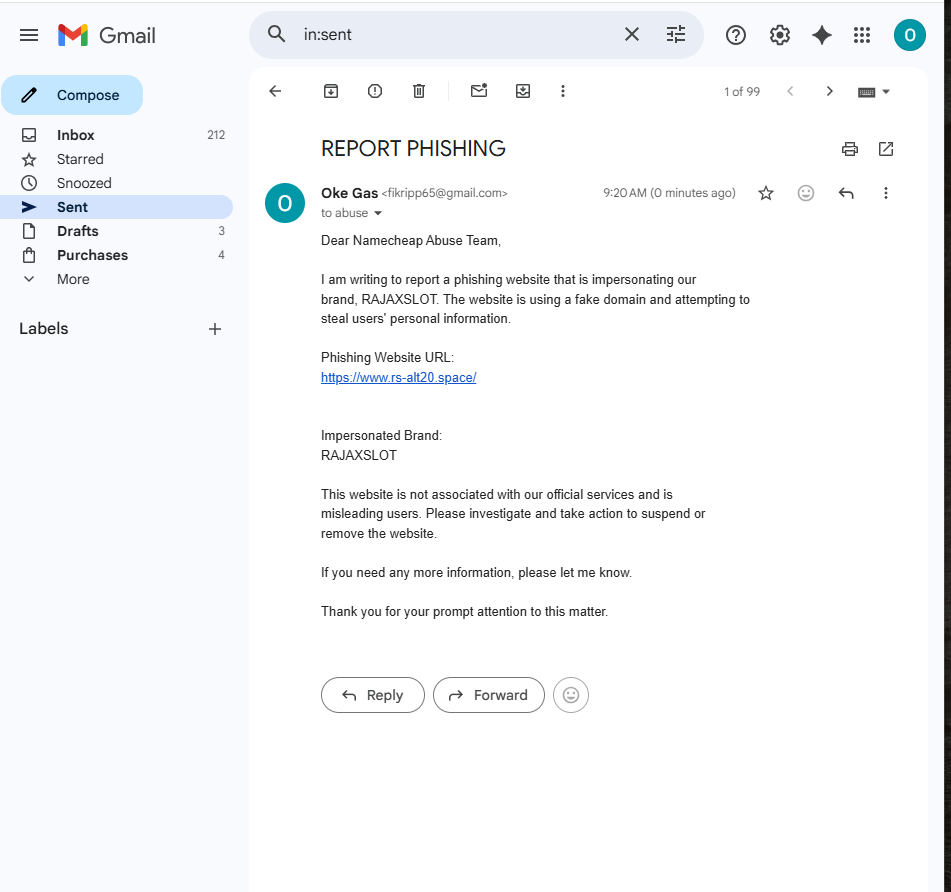Image resolution: width=951 pixels, height=892 pixels.
Task: Open the rs-alt20.space phishing URL link
Action: [x=398, y=378]
